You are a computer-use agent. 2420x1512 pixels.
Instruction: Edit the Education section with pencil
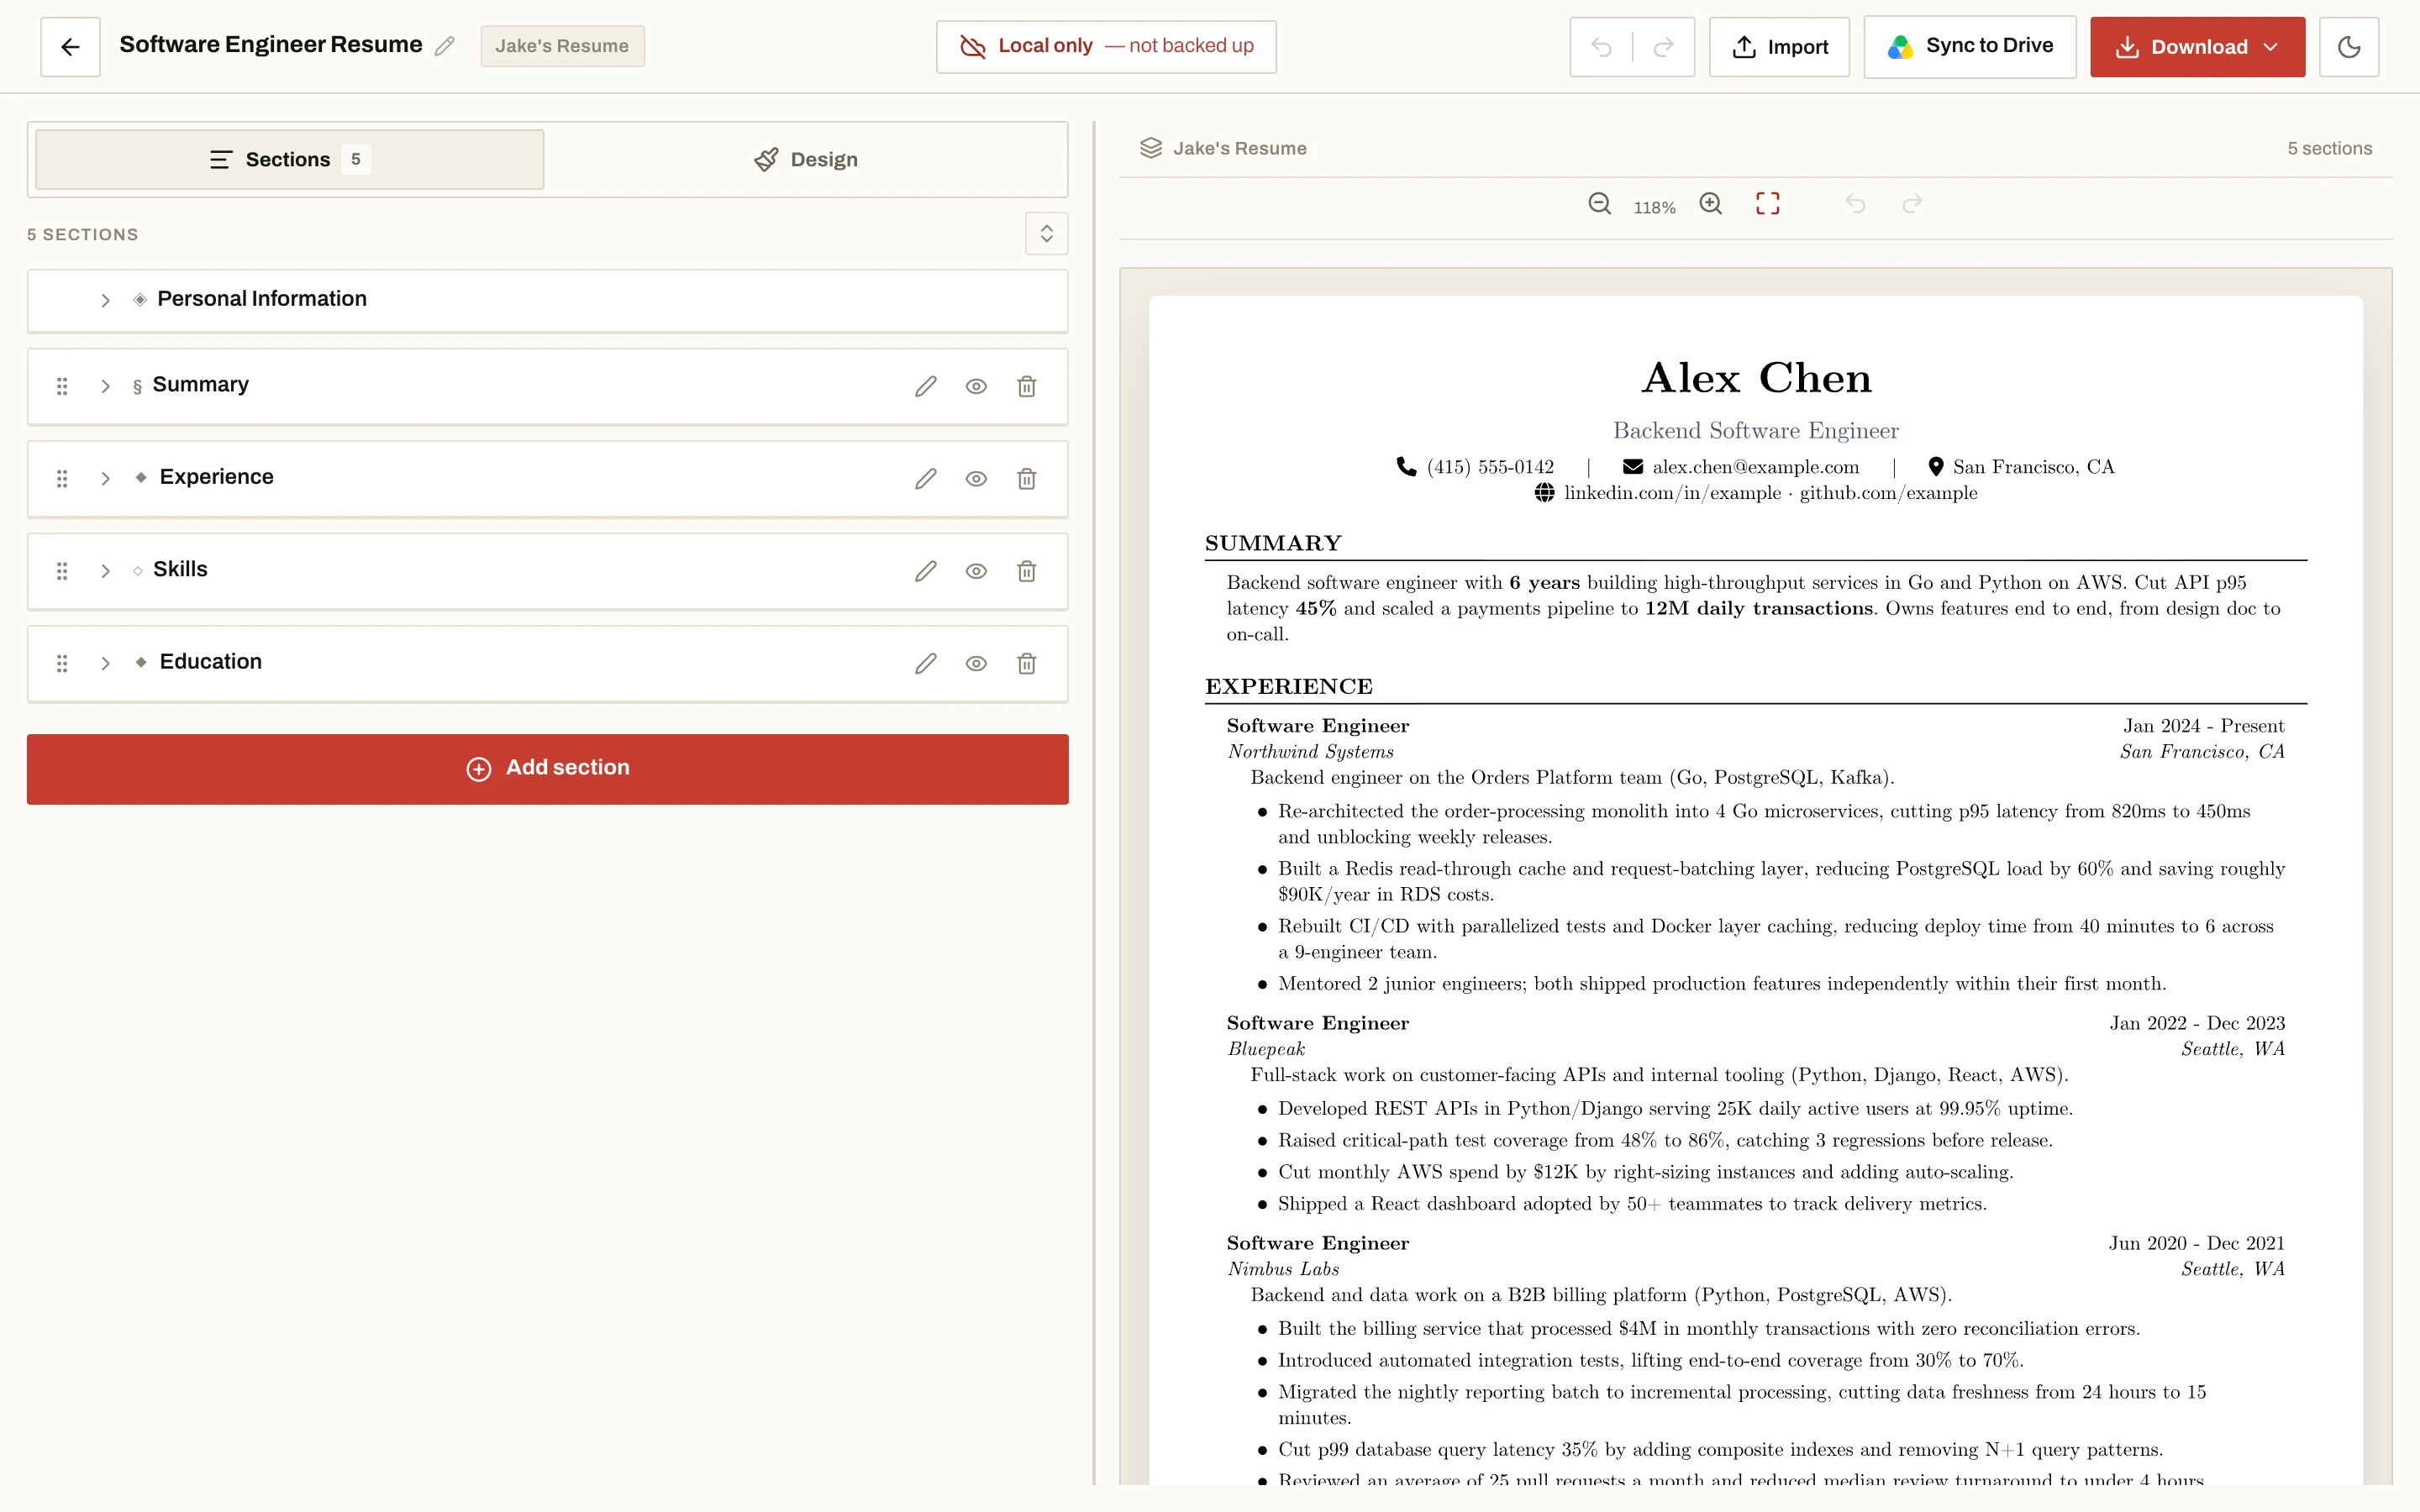click(x=926, y=664)
